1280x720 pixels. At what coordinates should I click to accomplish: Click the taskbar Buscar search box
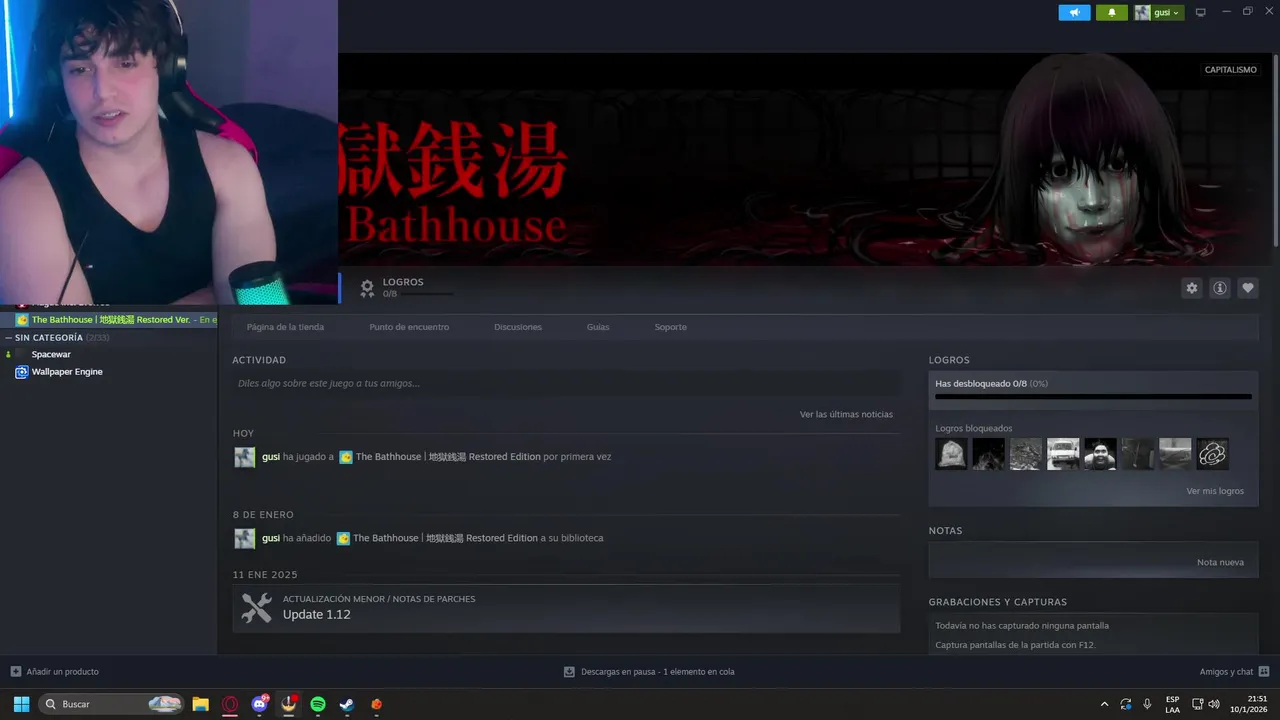click(x=112, y=704)
